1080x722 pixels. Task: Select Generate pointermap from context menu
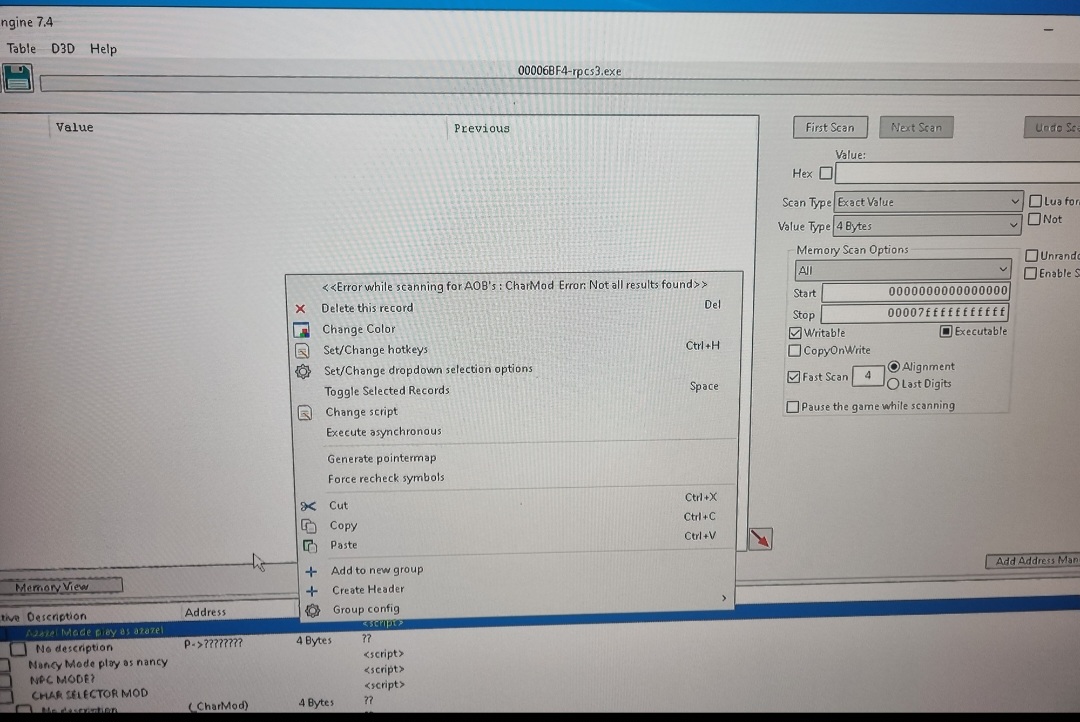(x=381, y=458)
